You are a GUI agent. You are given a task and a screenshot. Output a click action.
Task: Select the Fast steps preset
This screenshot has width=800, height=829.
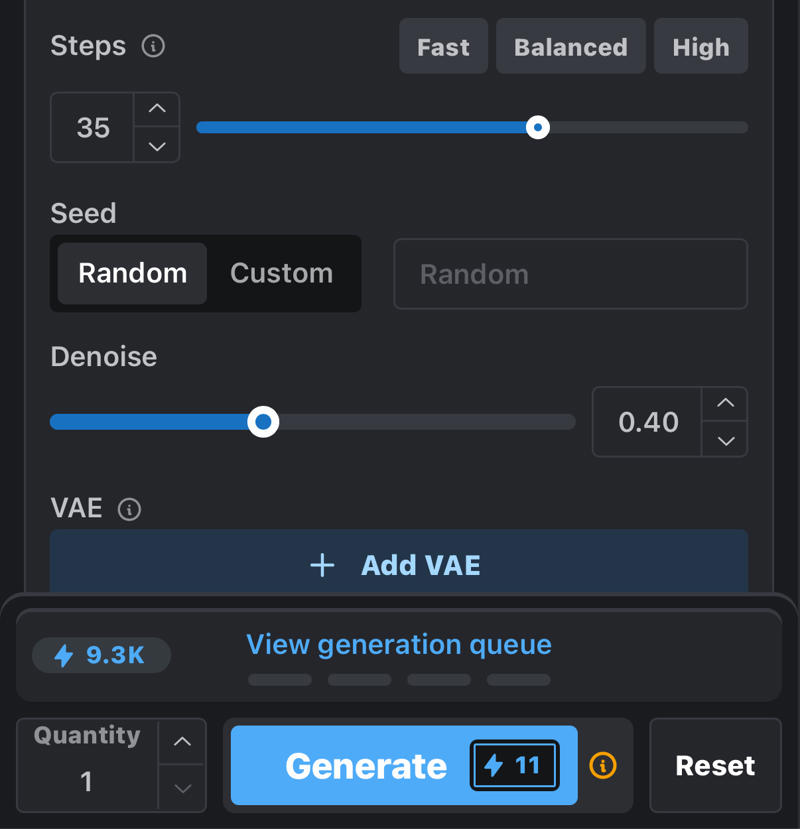[443, 47]
